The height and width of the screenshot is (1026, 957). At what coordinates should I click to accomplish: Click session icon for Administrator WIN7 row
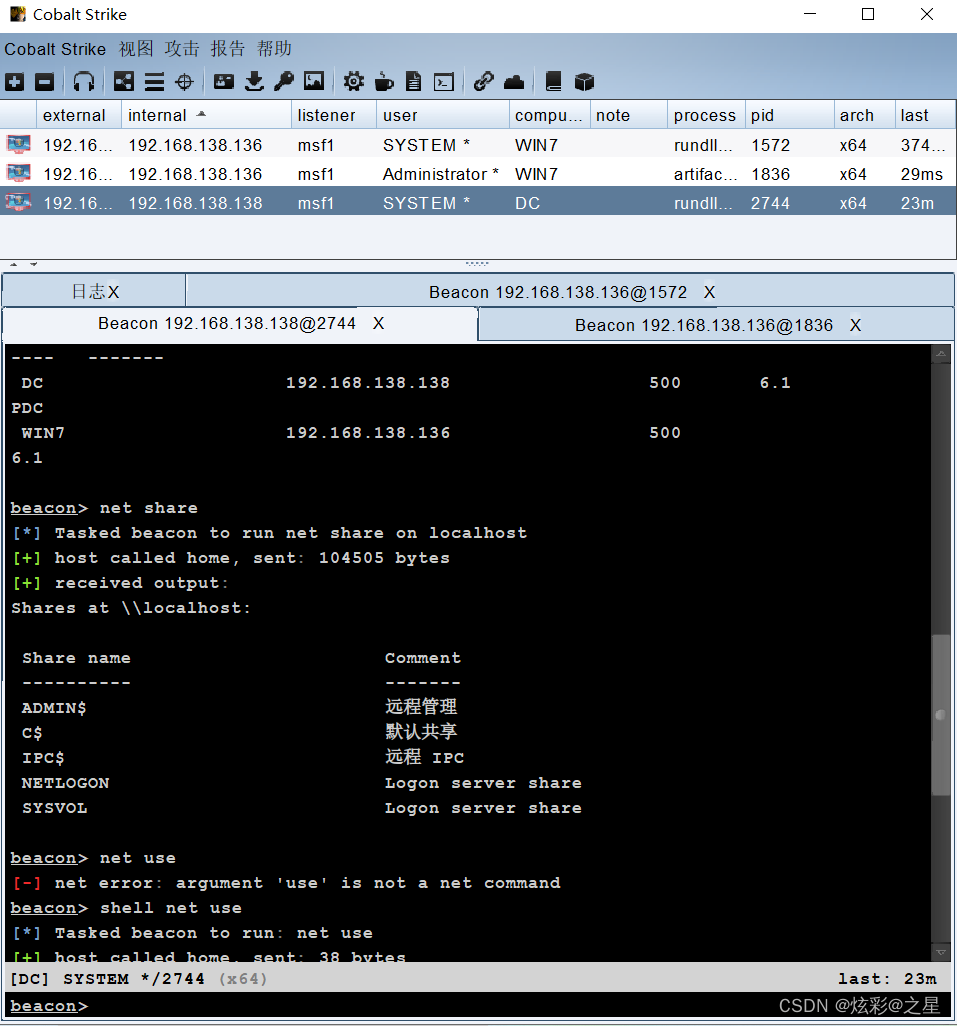click(x=18, y=173)
